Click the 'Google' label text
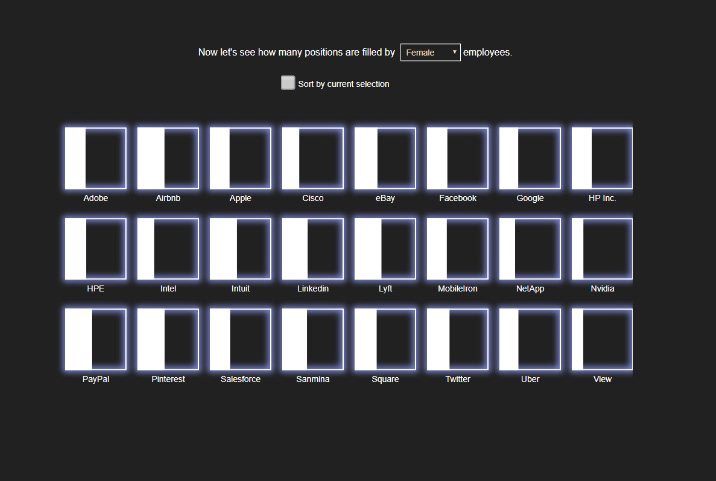Image resolution: width=716 pixels, height=481 pixels. coord(530,198)
